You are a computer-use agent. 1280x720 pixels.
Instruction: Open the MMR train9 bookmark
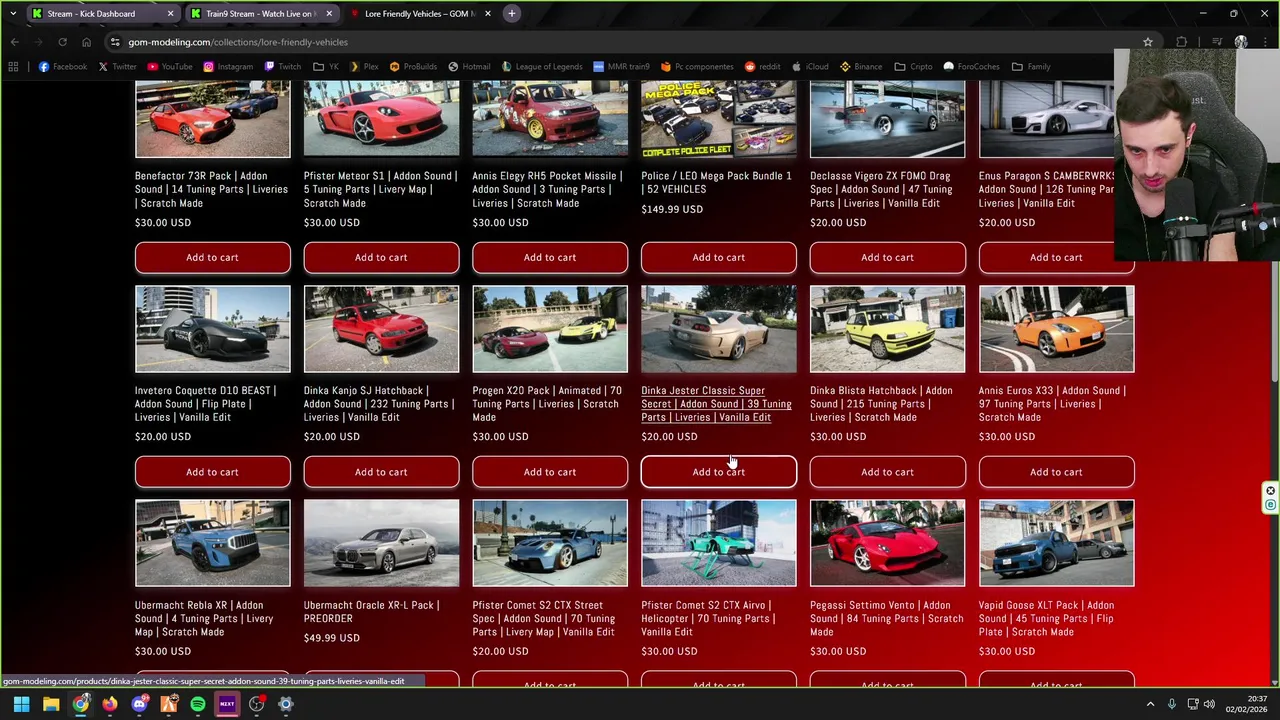pos(621,67)
